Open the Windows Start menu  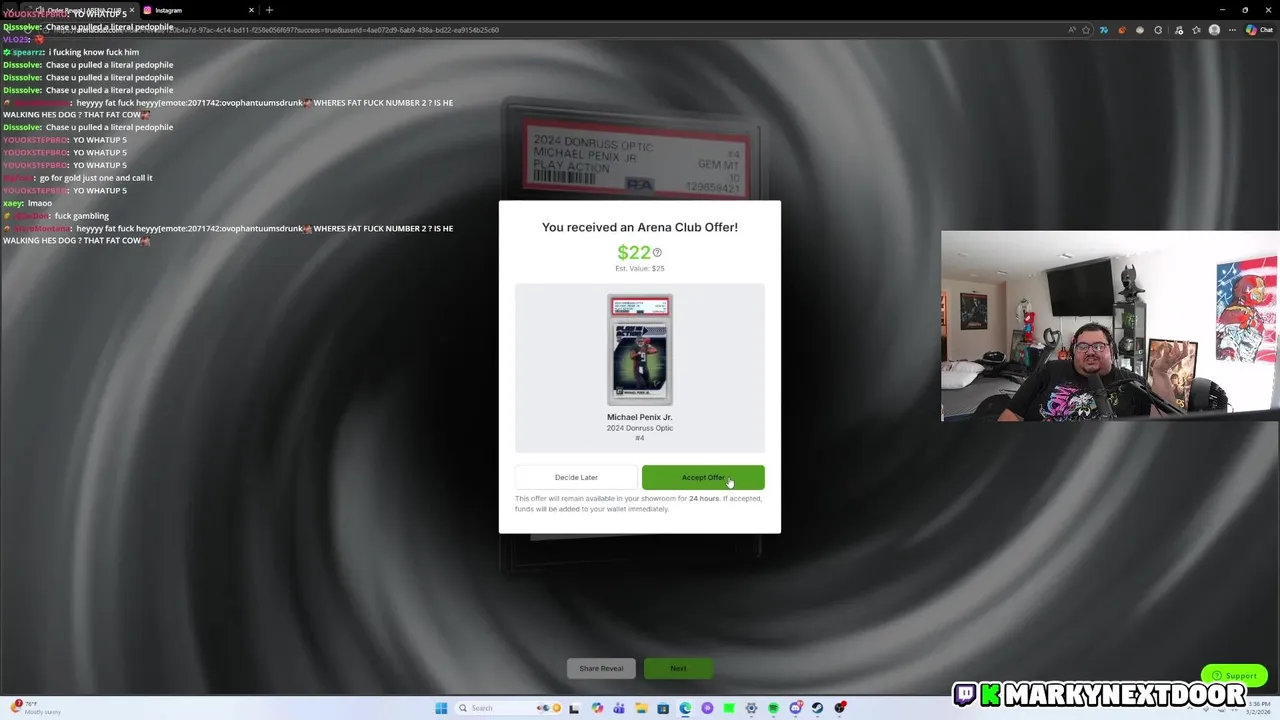(x=441, y=708)
